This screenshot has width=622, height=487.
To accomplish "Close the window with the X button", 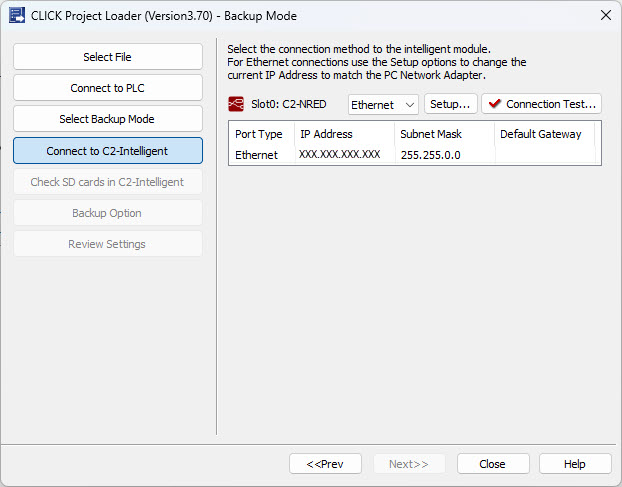I will 606,15.
